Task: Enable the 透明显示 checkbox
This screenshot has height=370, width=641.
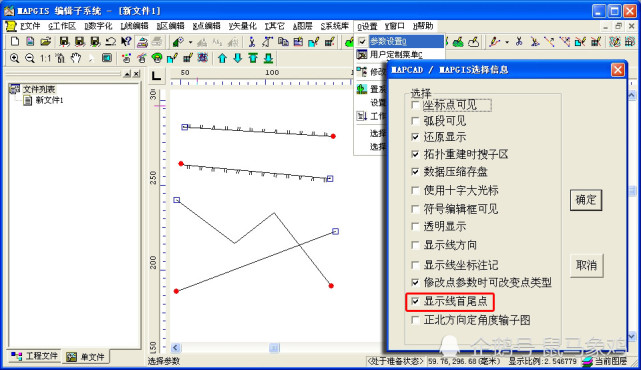Action: [415, 226]
